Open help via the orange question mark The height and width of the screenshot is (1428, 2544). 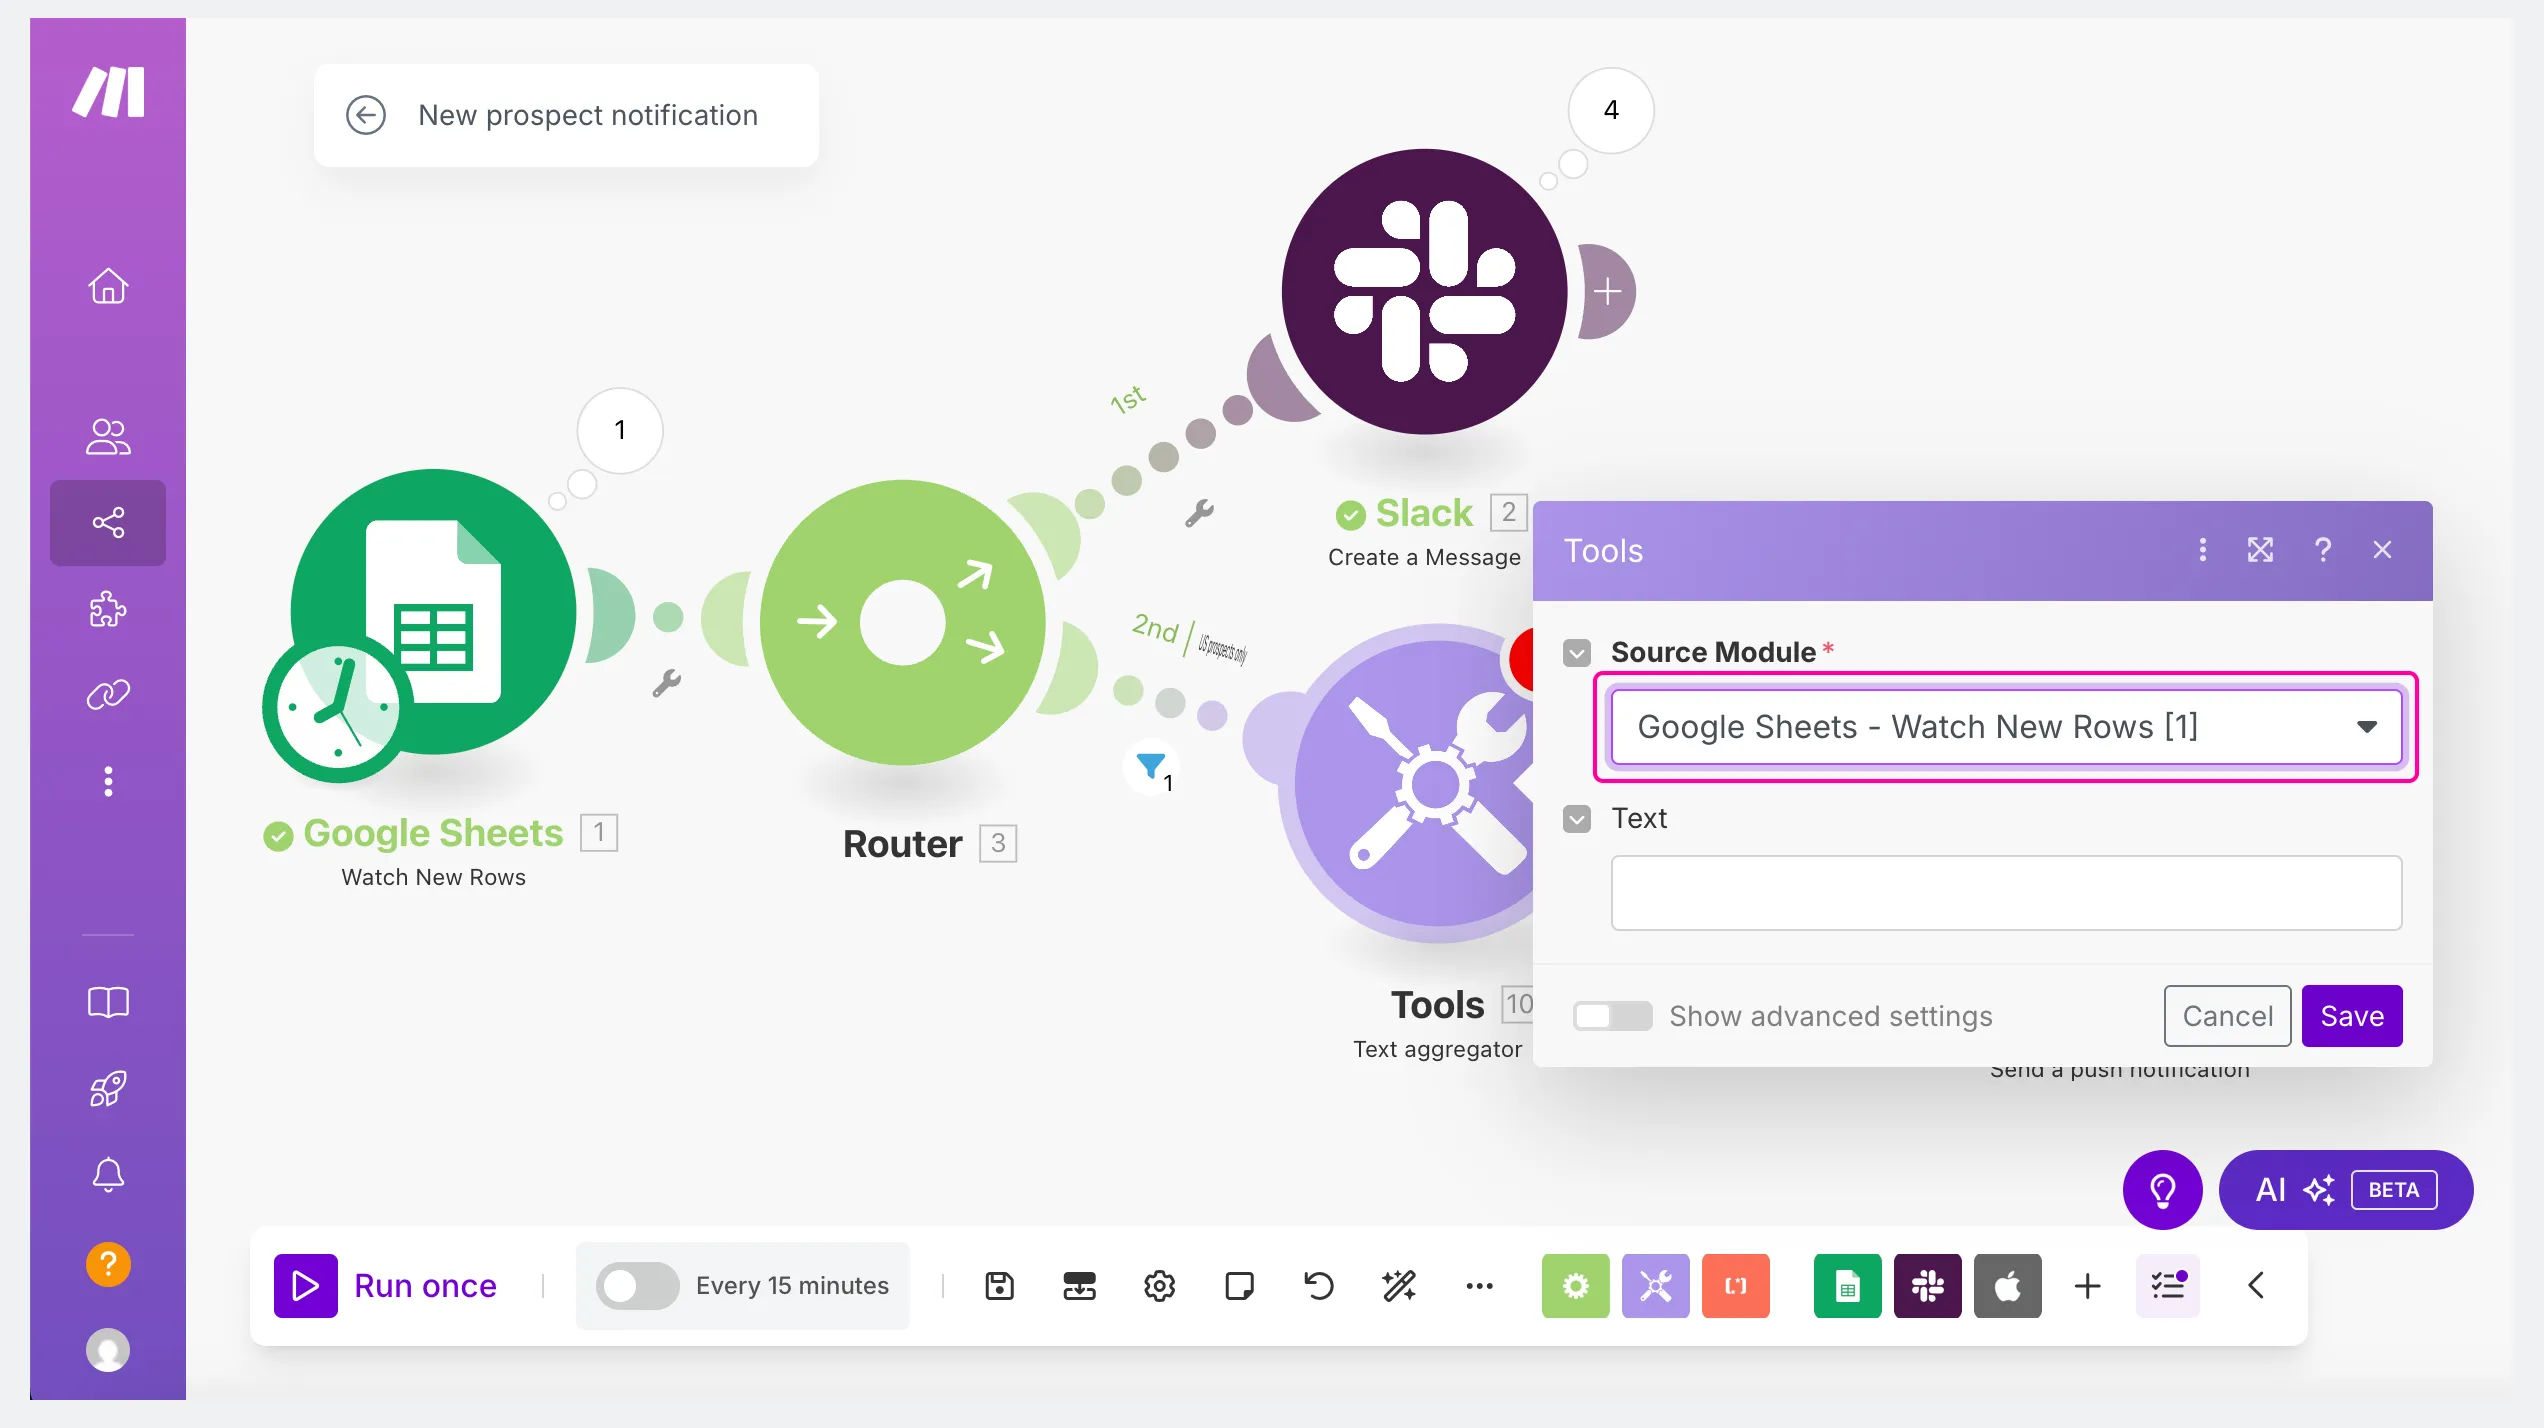[108, 1264]
